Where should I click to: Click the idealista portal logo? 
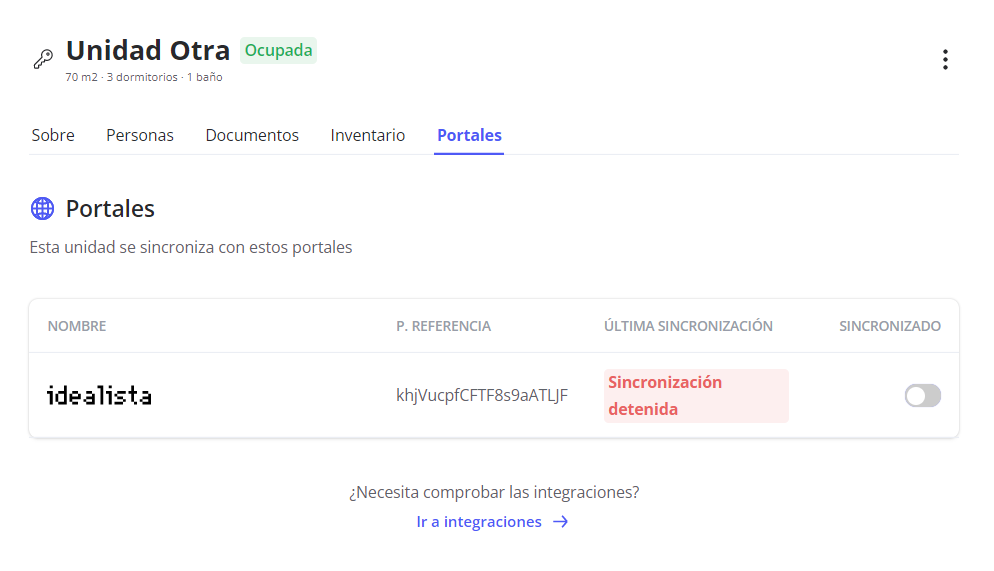[x=99, y=396]
